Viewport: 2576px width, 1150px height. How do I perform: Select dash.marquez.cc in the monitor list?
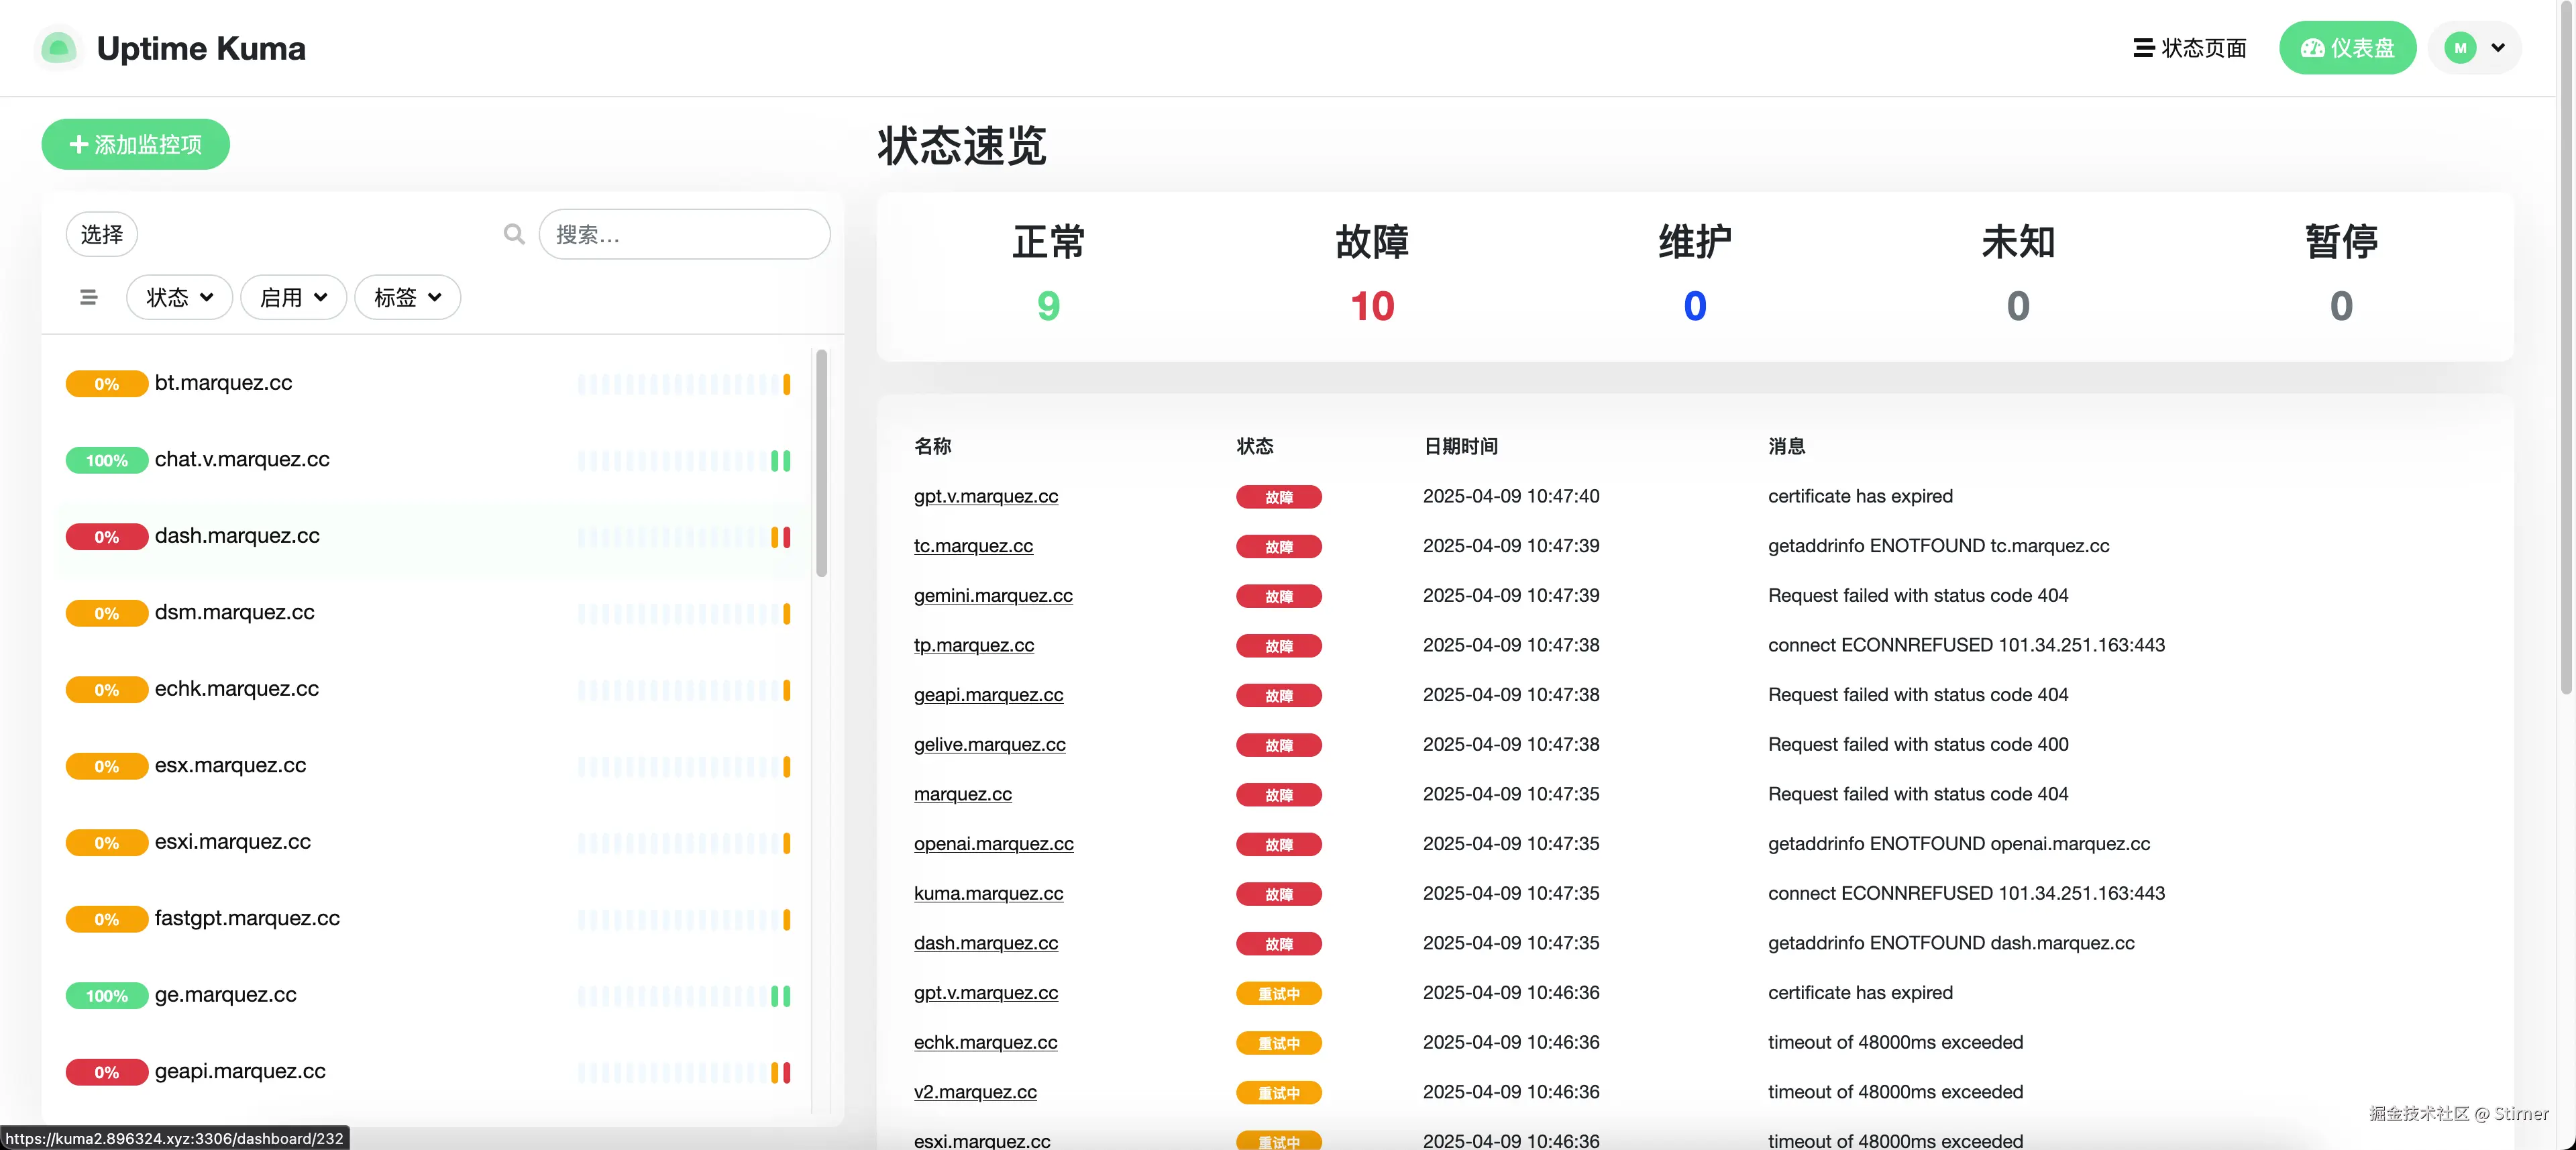[236, 536]
